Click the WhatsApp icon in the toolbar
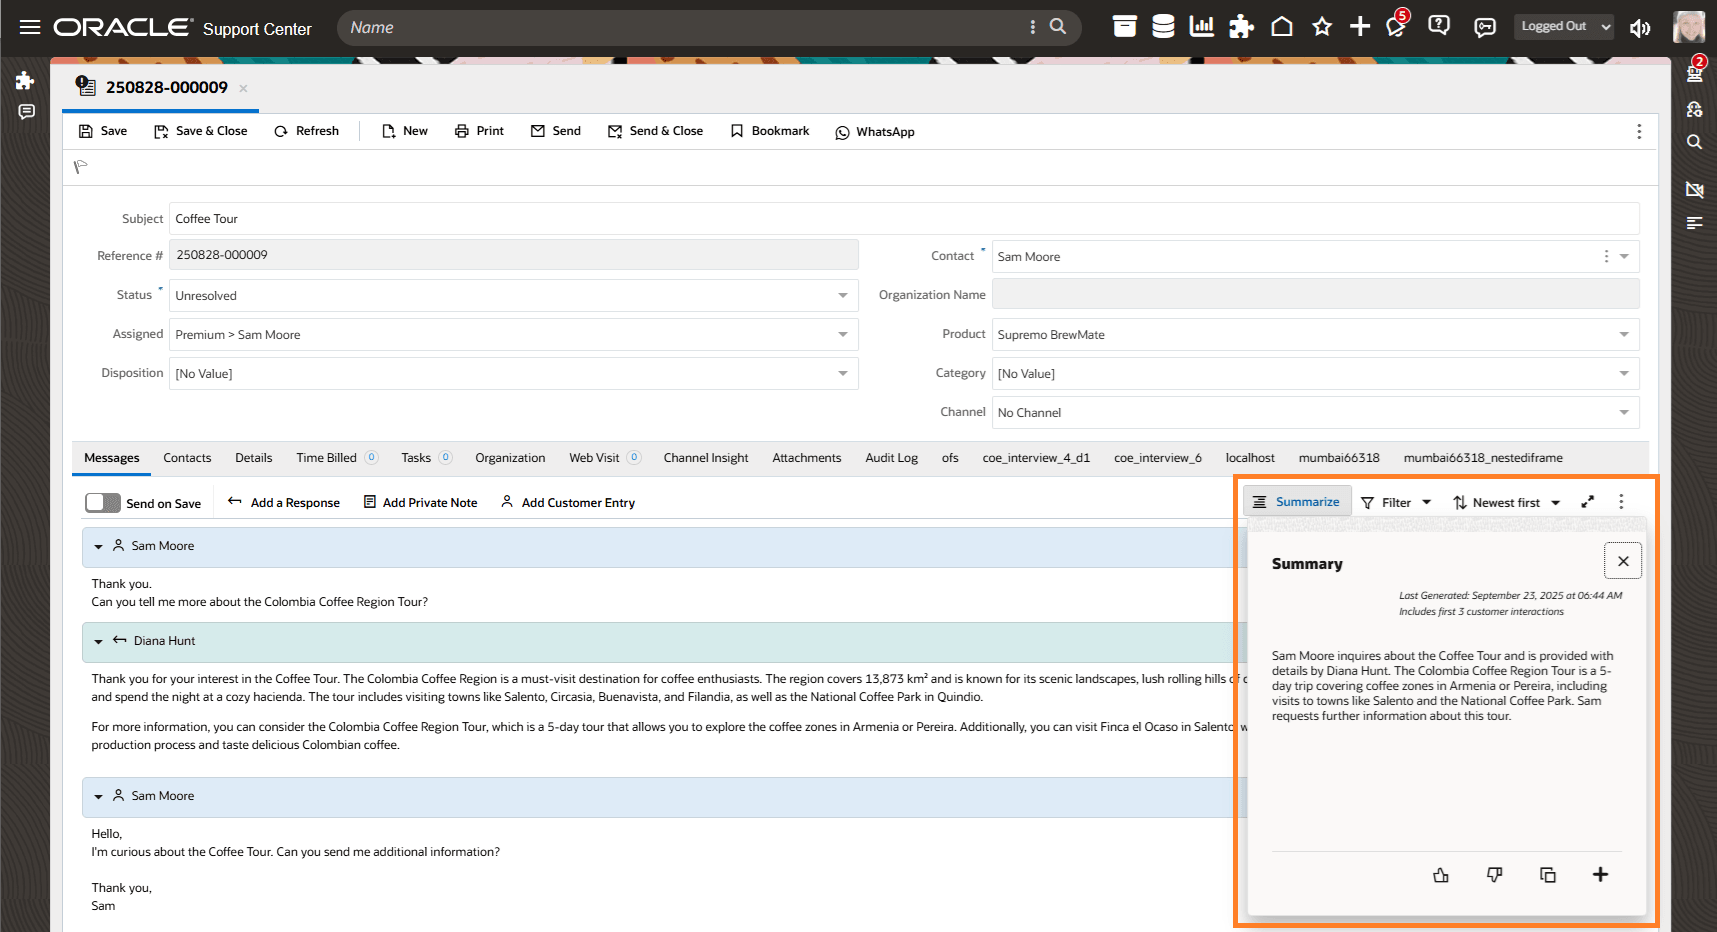 [x=873, y=131]
